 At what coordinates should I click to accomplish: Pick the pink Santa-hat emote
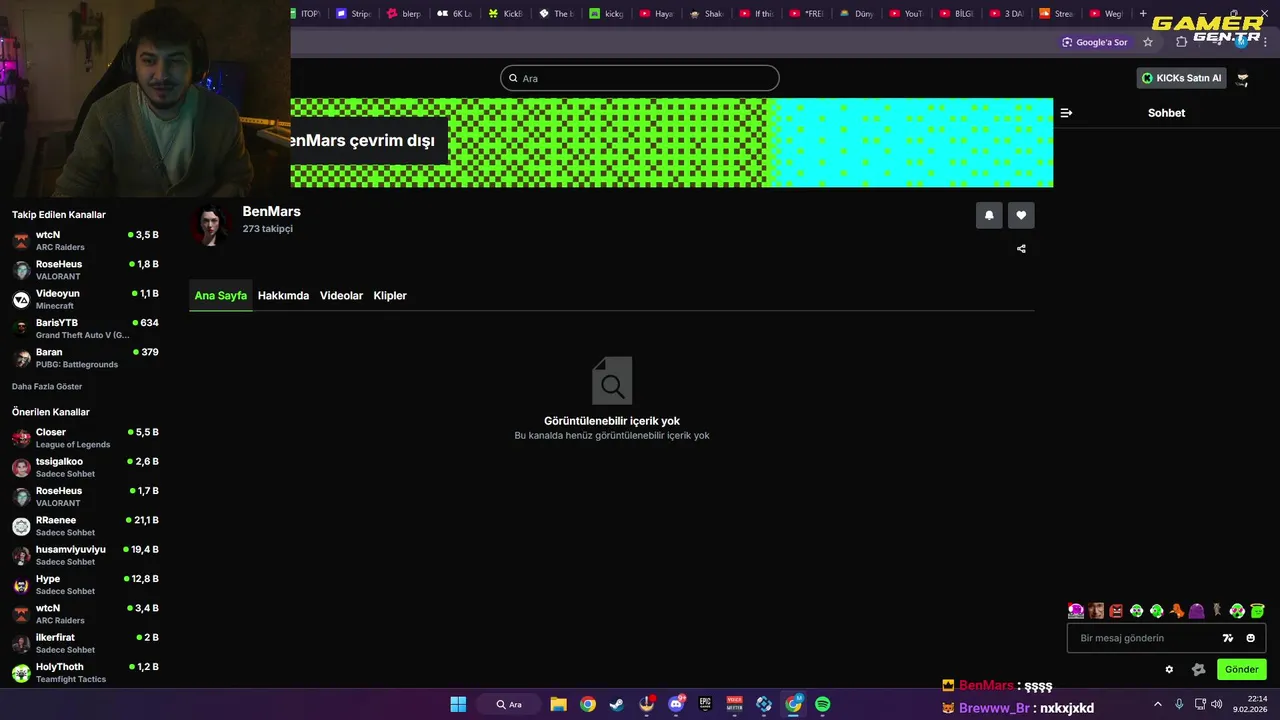click(1076, 611)
